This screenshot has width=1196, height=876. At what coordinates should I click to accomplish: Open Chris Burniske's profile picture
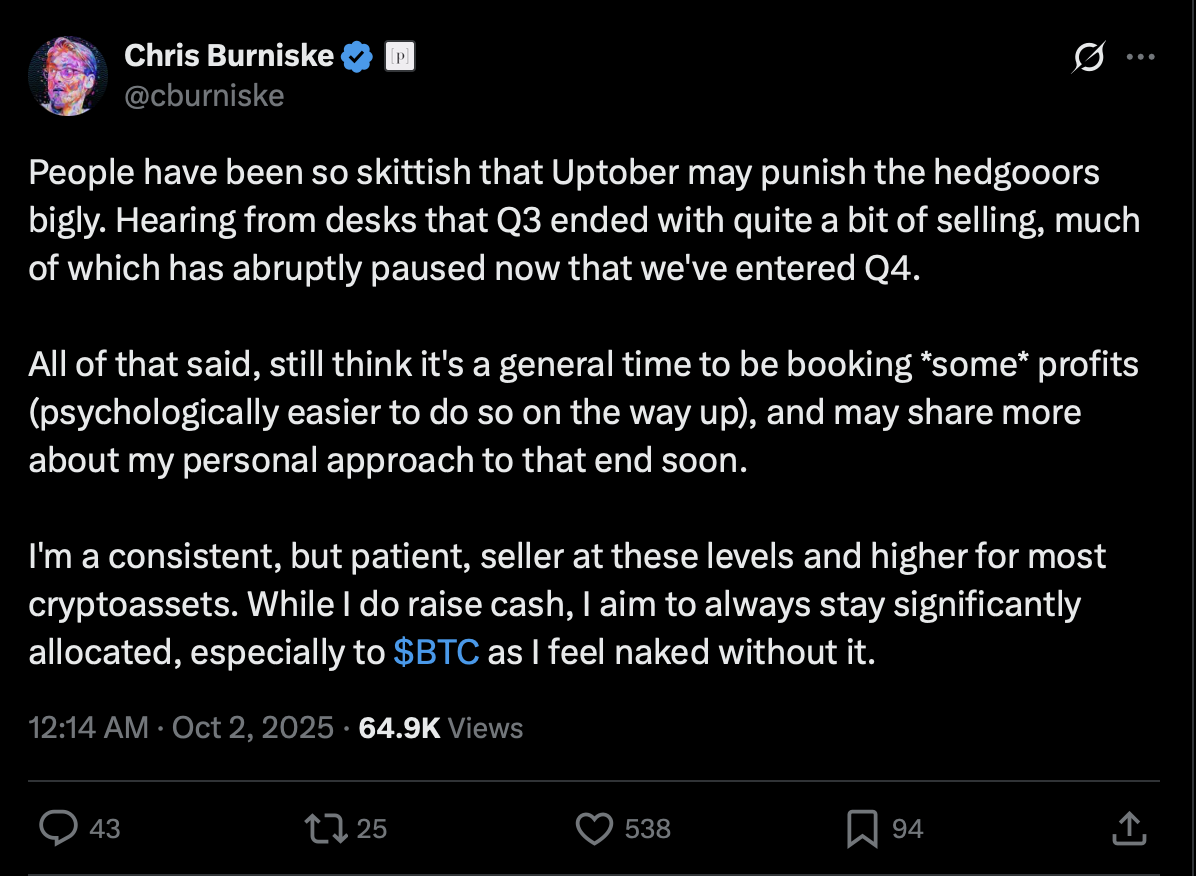pyautogui.click(x=69, y=76)
